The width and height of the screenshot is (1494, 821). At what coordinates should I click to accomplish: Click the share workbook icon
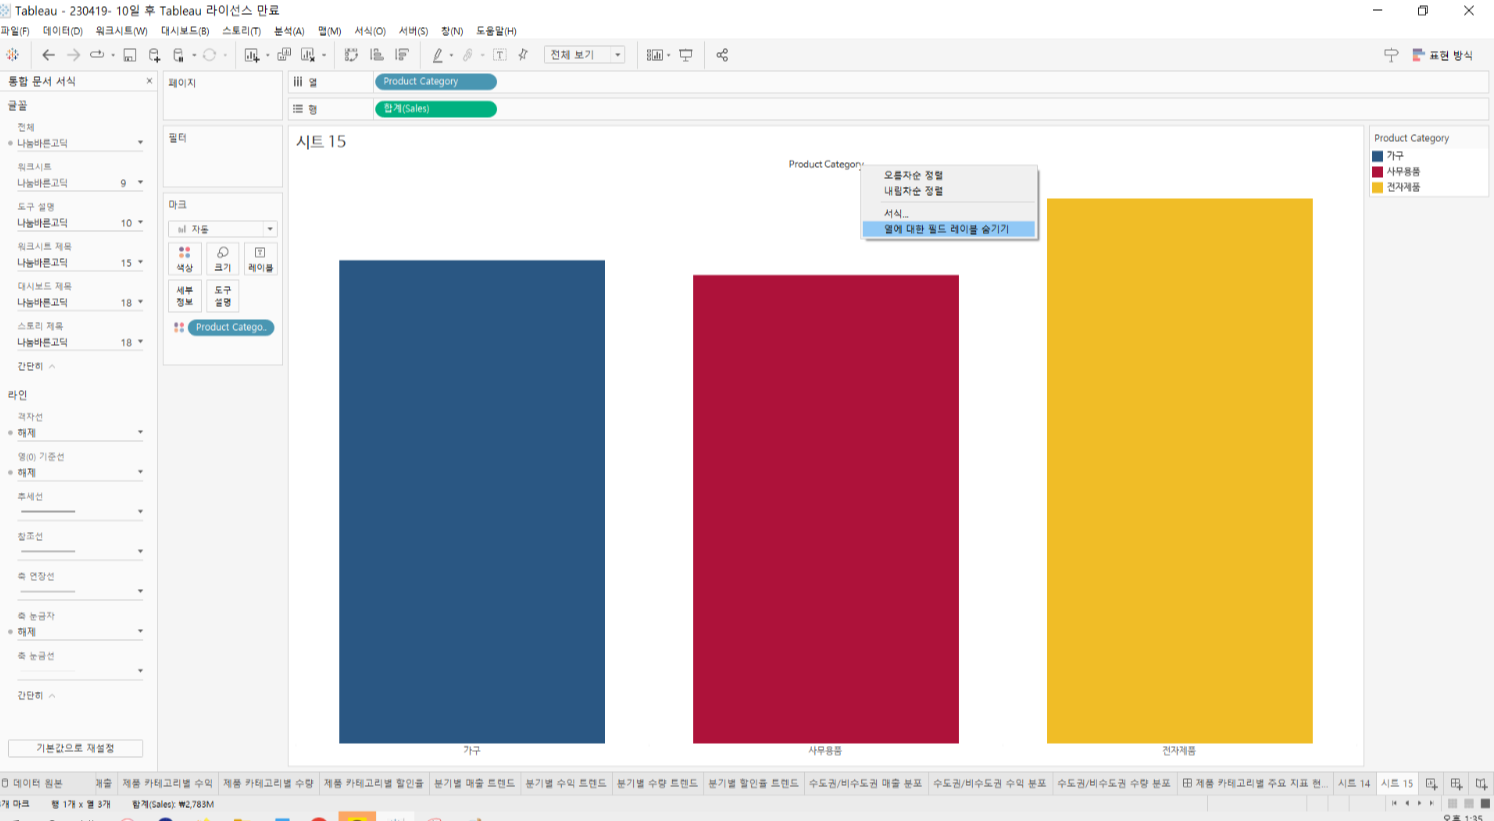tap(722, 55)
